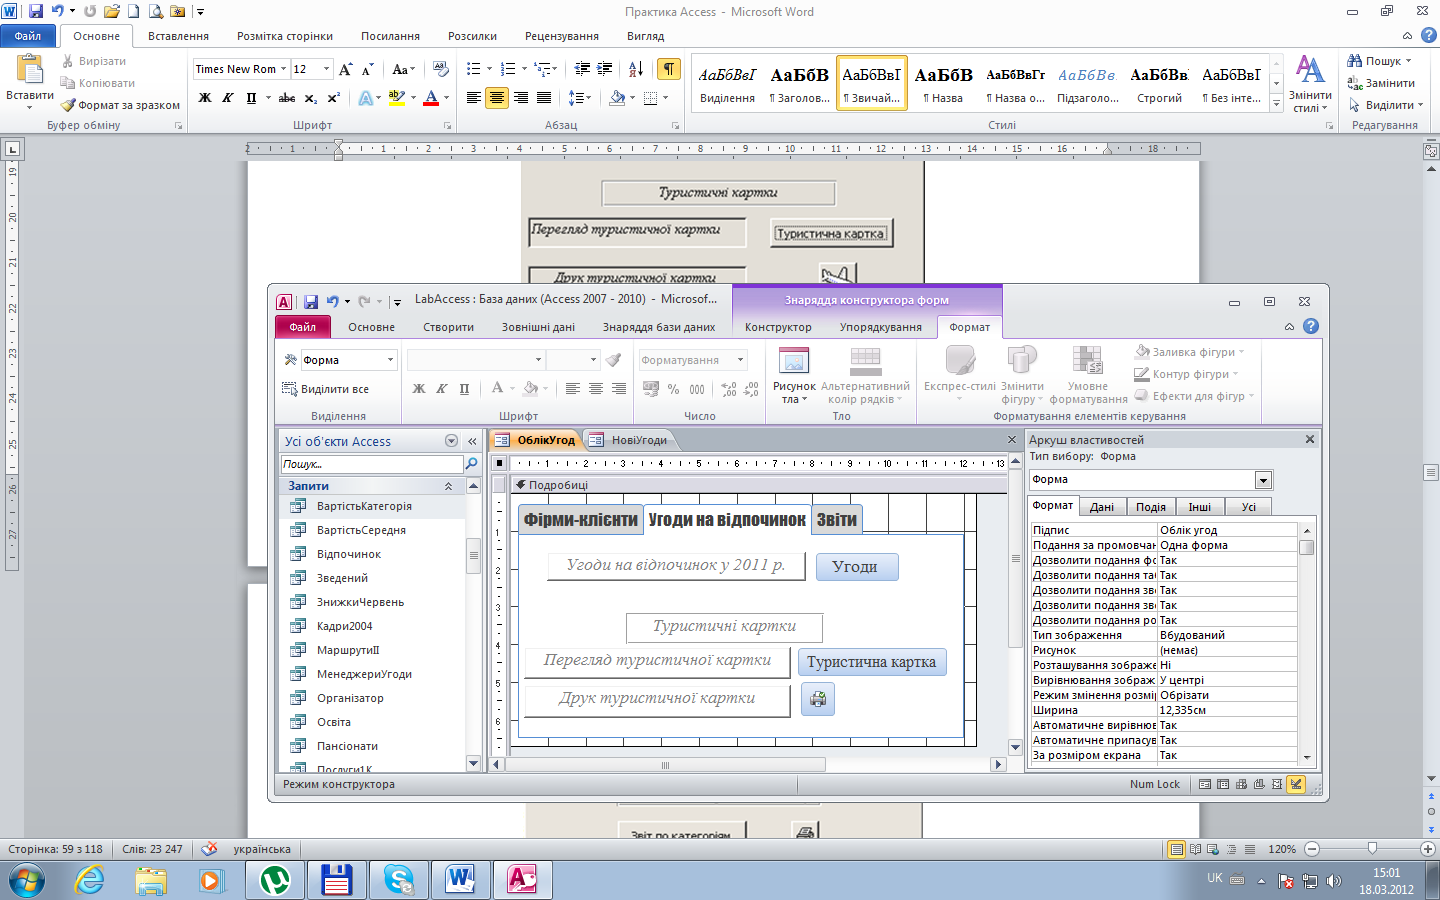Open Word font size dropdown
Viewport: 1440px width, 900px height.
click(x=326, y=69)
